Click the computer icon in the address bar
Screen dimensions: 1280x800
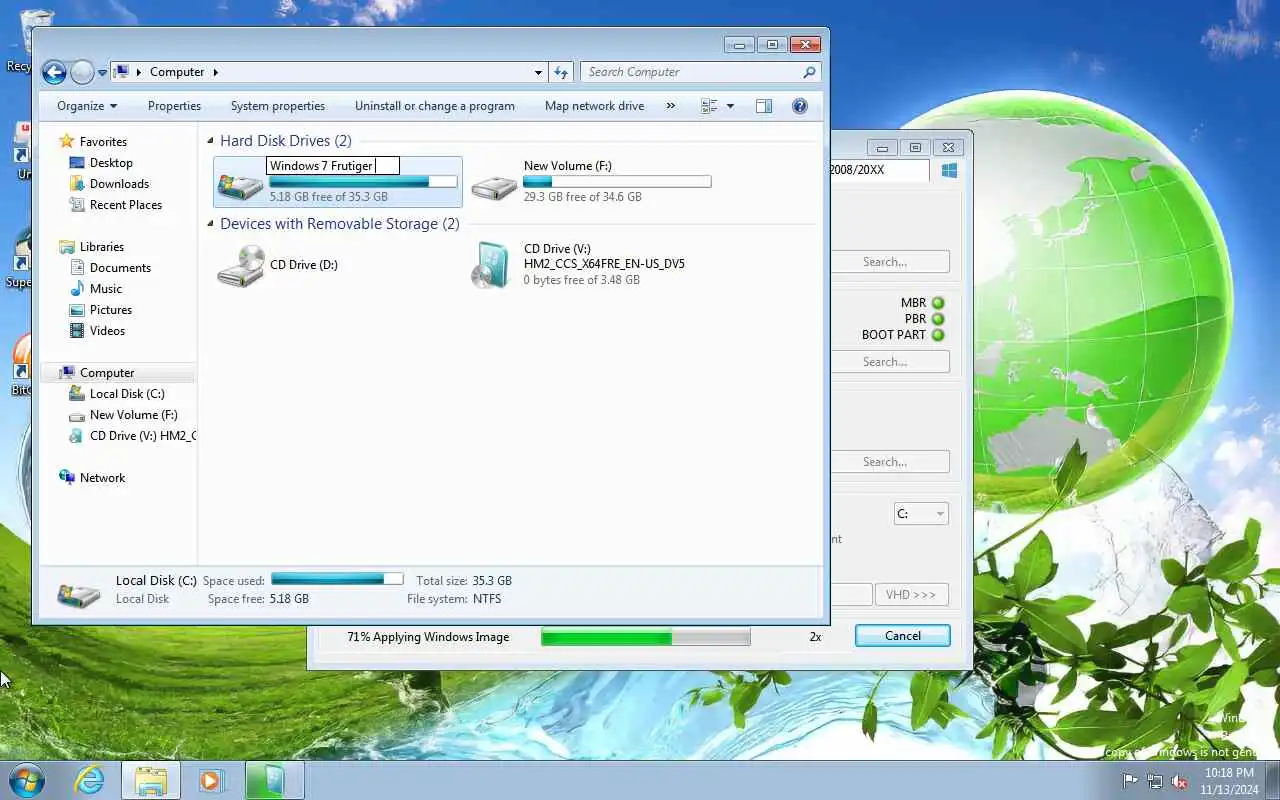[x=122, y=72]
